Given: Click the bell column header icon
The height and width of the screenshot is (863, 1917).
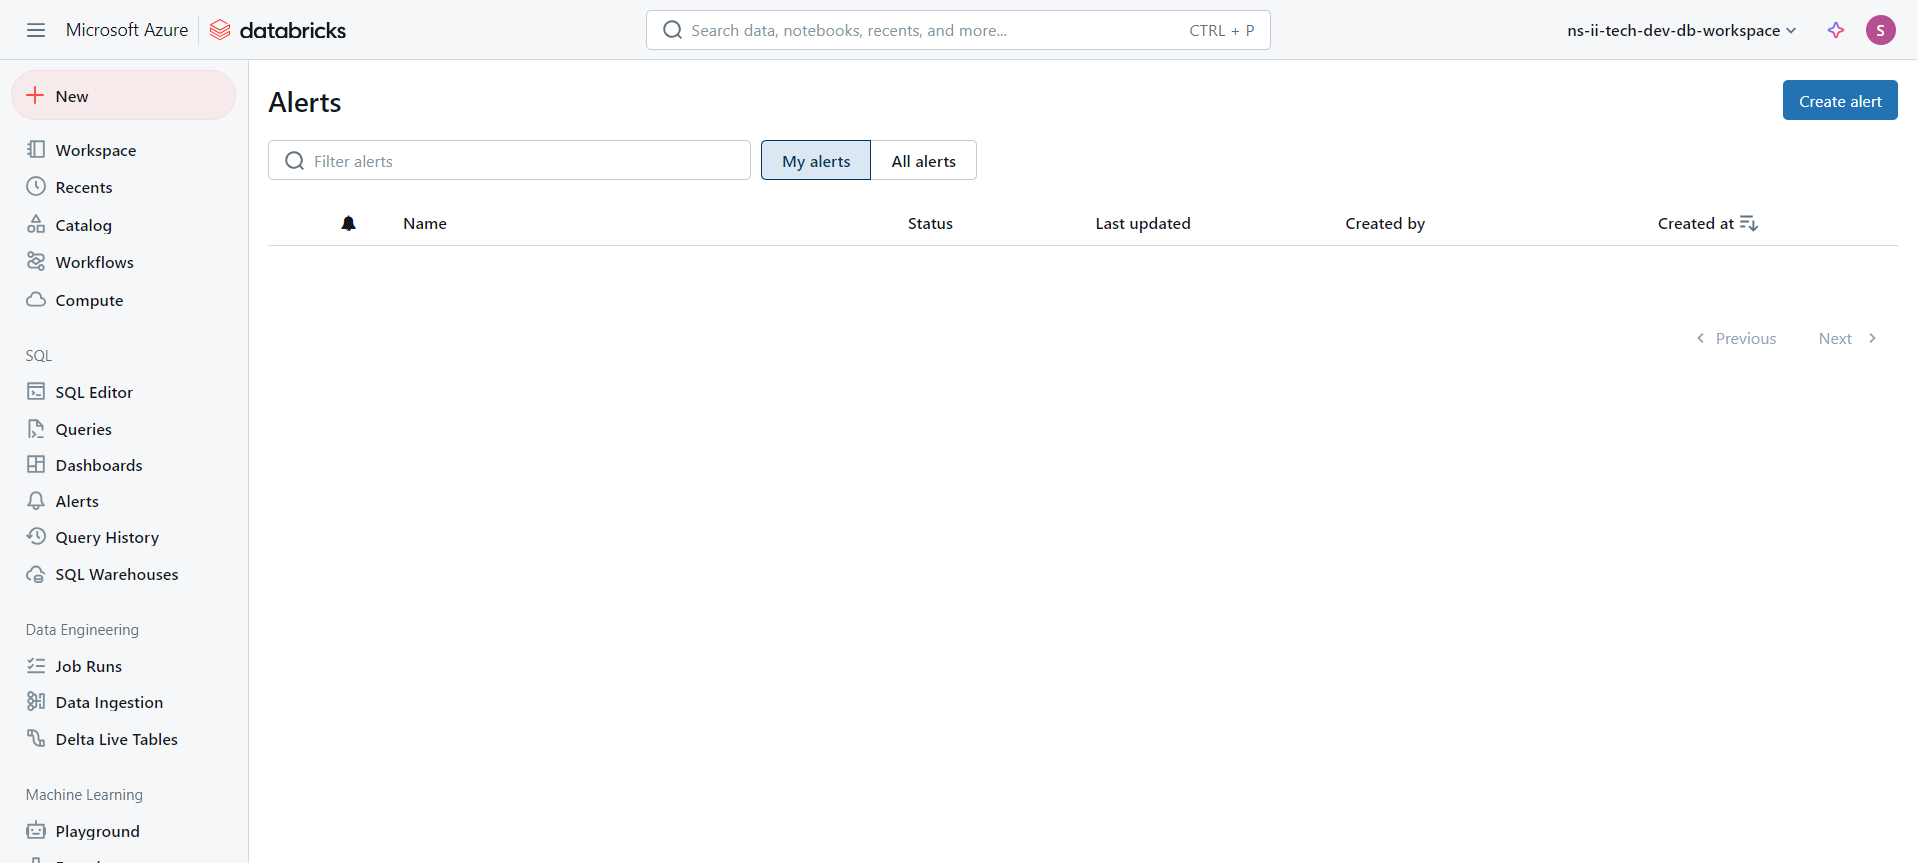Looking at the screenshot, I should point(348,223).
